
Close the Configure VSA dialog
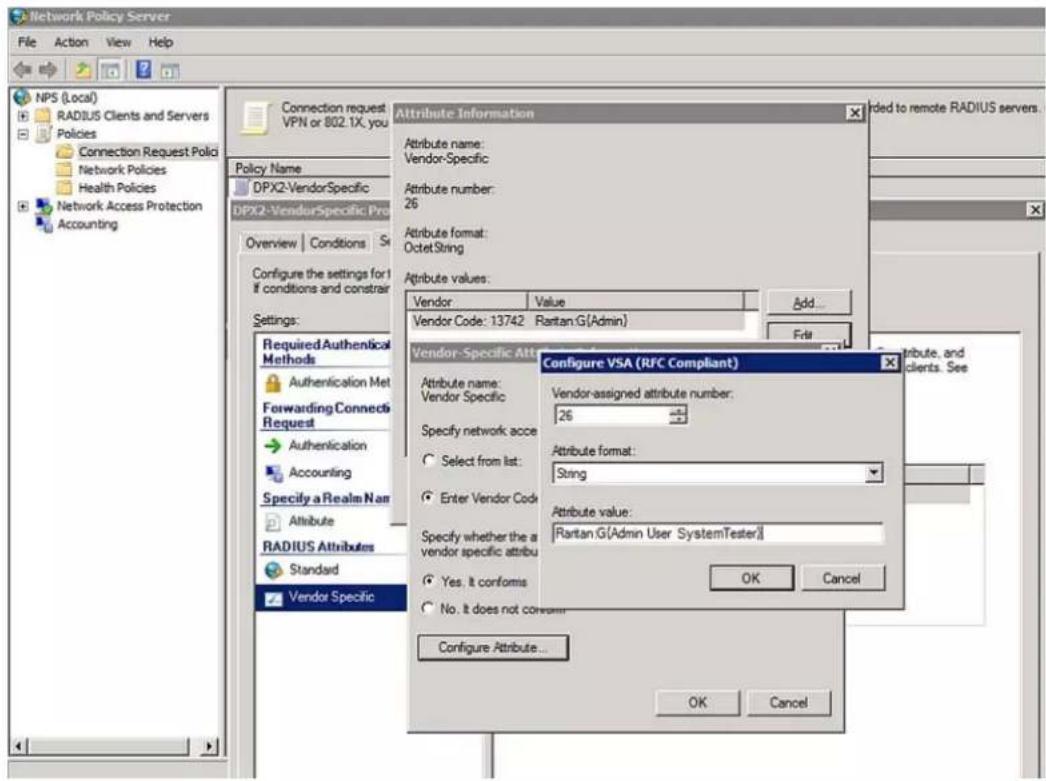tap(889, 362)
